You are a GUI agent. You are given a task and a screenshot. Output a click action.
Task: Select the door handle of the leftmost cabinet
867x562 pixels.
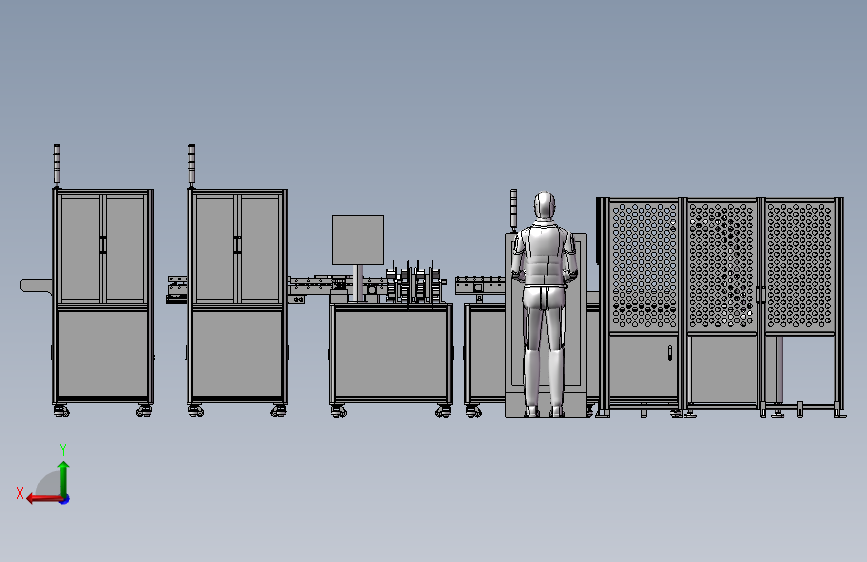(x=103, y=244)
